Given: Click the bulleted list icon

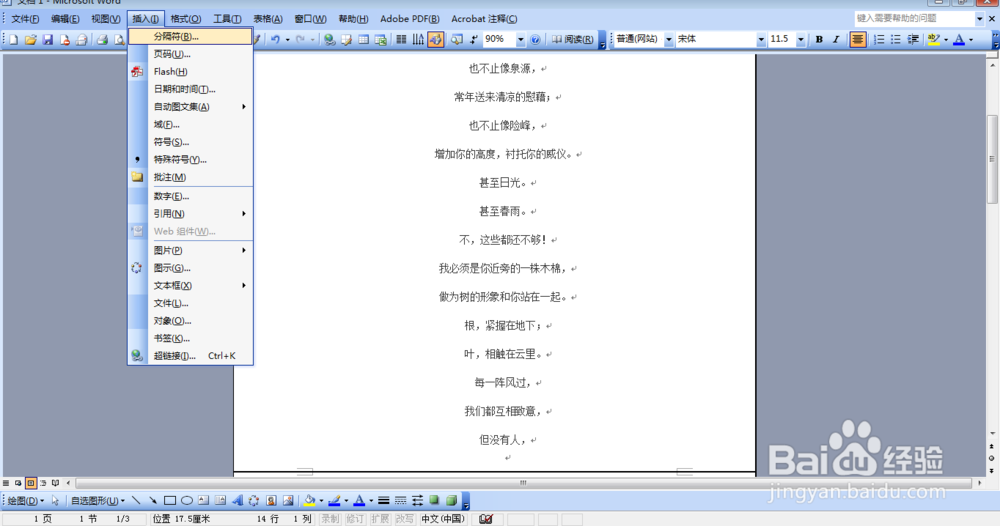Looking at the screenshot, I should 896,40.
